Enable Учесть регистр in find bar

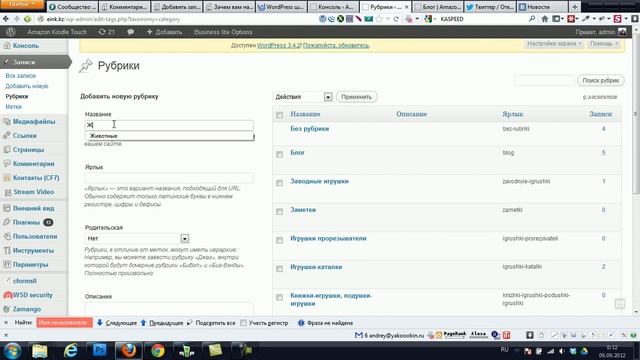pyautogui.click(x=244, y=323)
